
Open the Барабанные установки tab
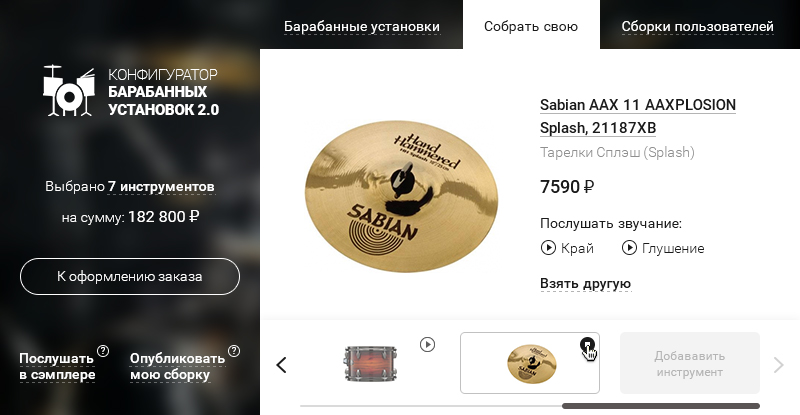pyautogui.click(x=362, y=26)
